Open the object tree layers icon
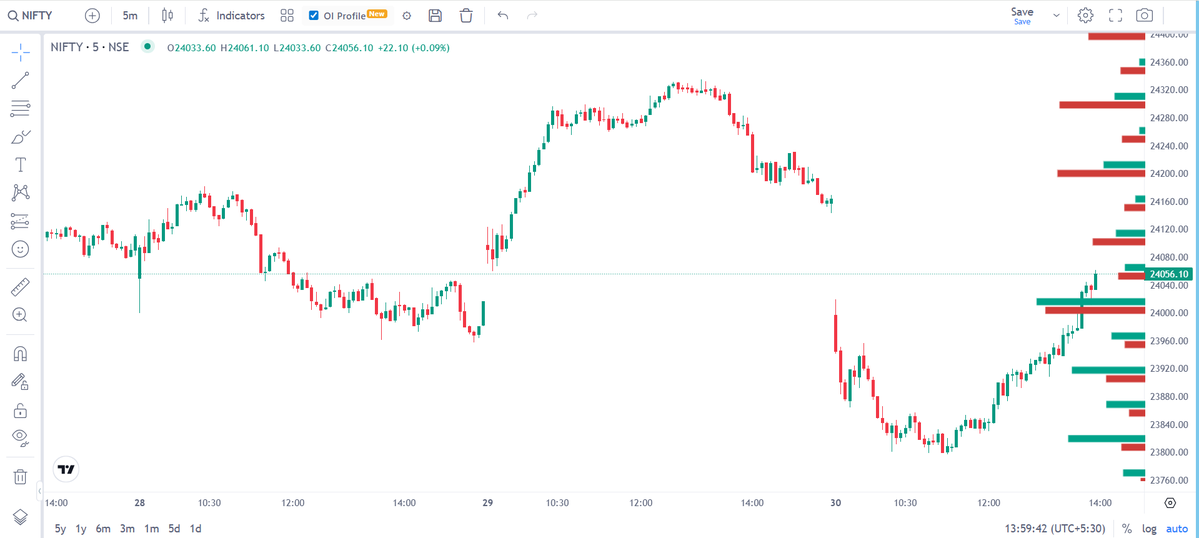 tap(20, 517)
